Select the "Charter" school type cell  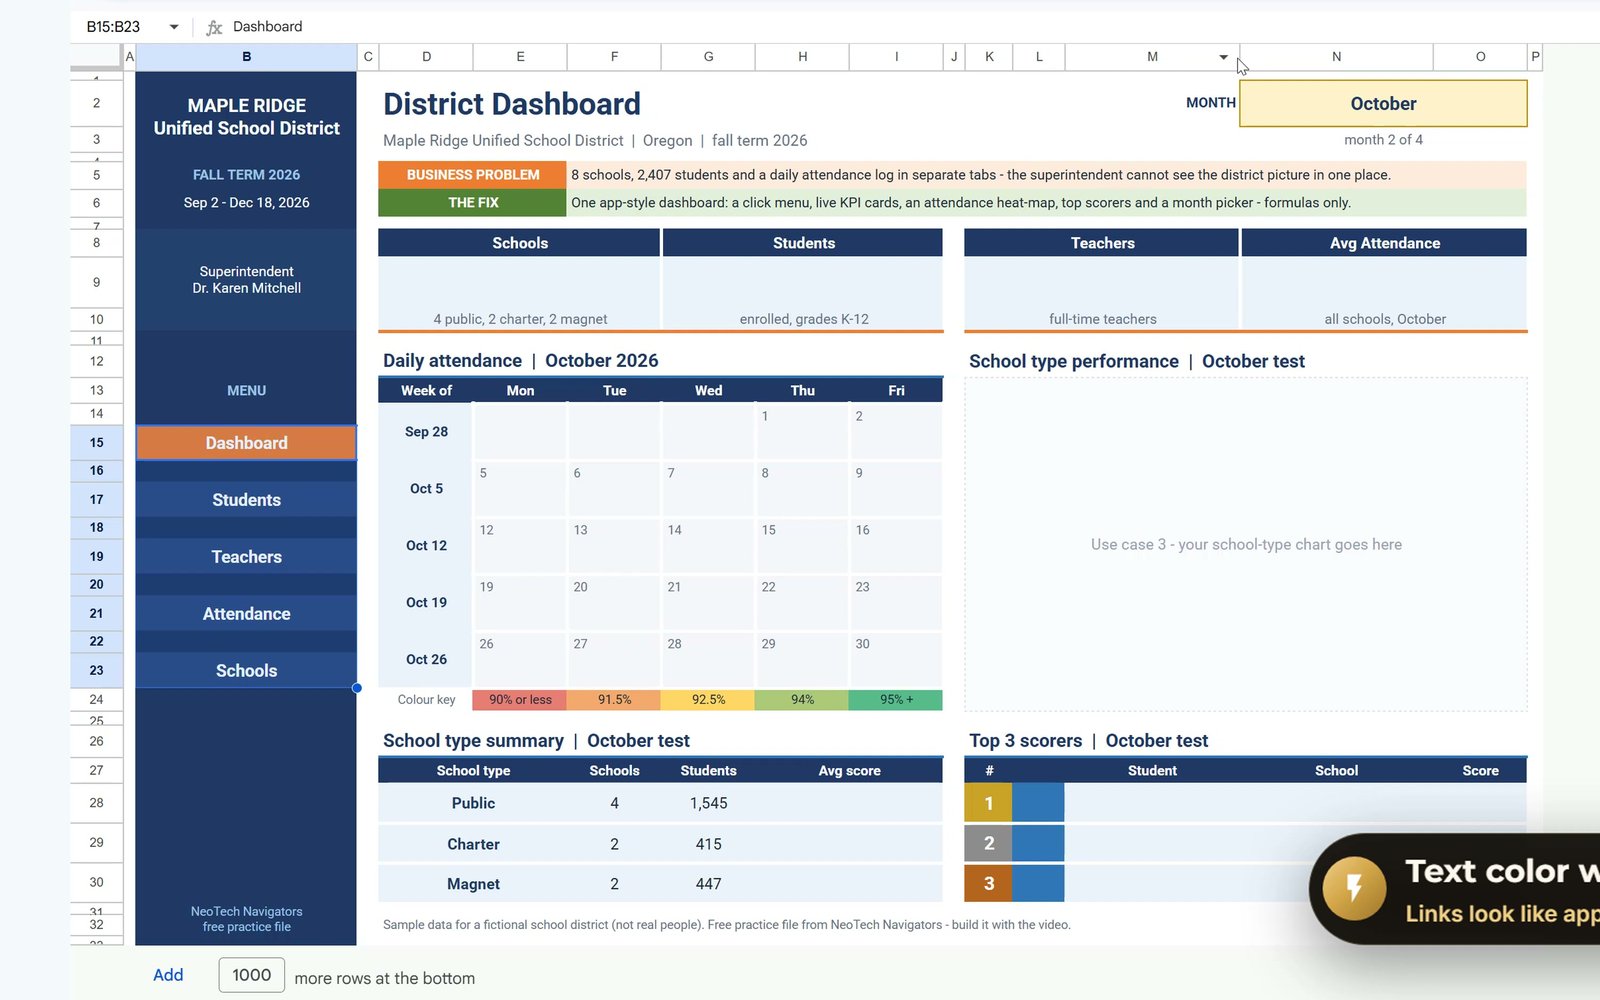[473, 844]
